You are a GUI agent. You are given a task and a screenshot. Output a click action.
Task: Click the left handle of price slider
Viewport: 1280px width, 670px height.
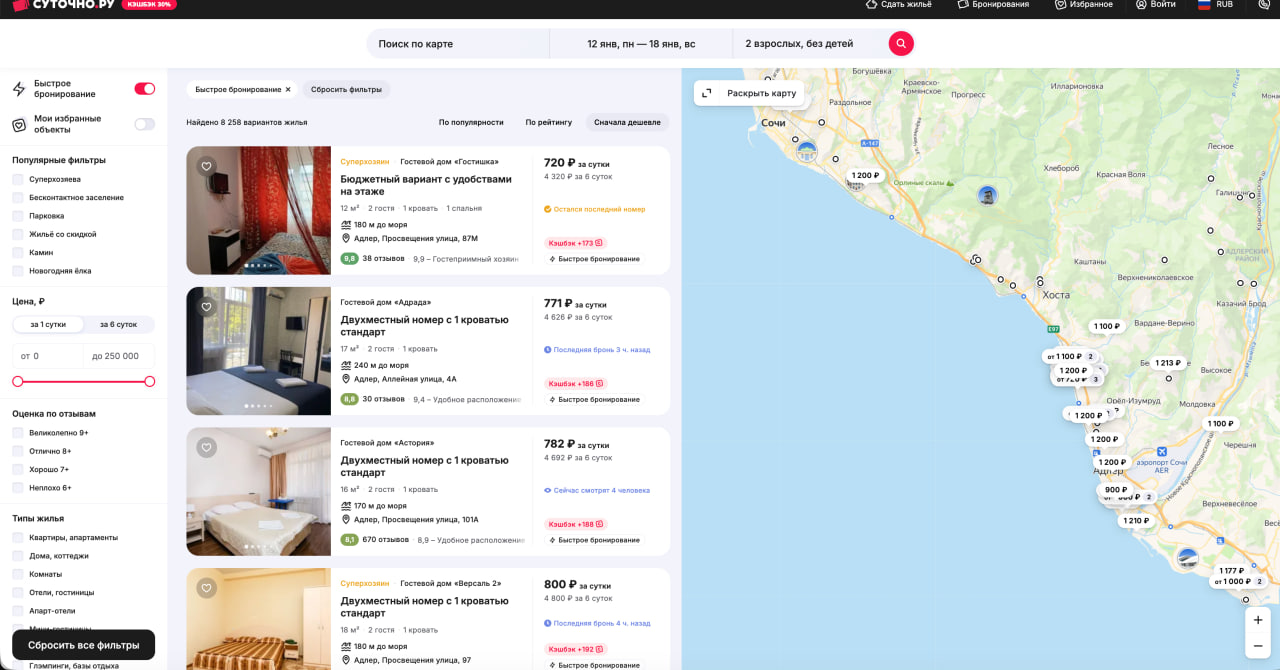[17, 381]
